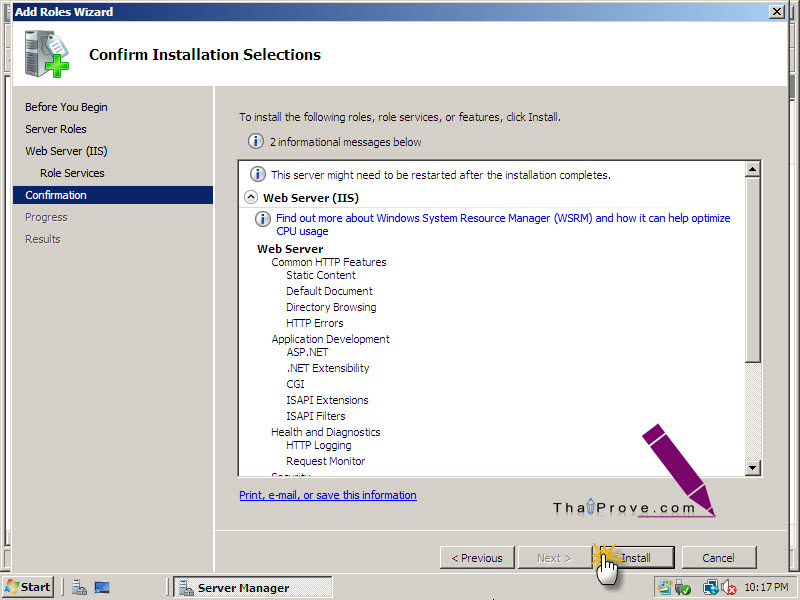The image size is (800, 600).
Task: Click the info icon beside restart warning
Action: [x=258, y=174]
